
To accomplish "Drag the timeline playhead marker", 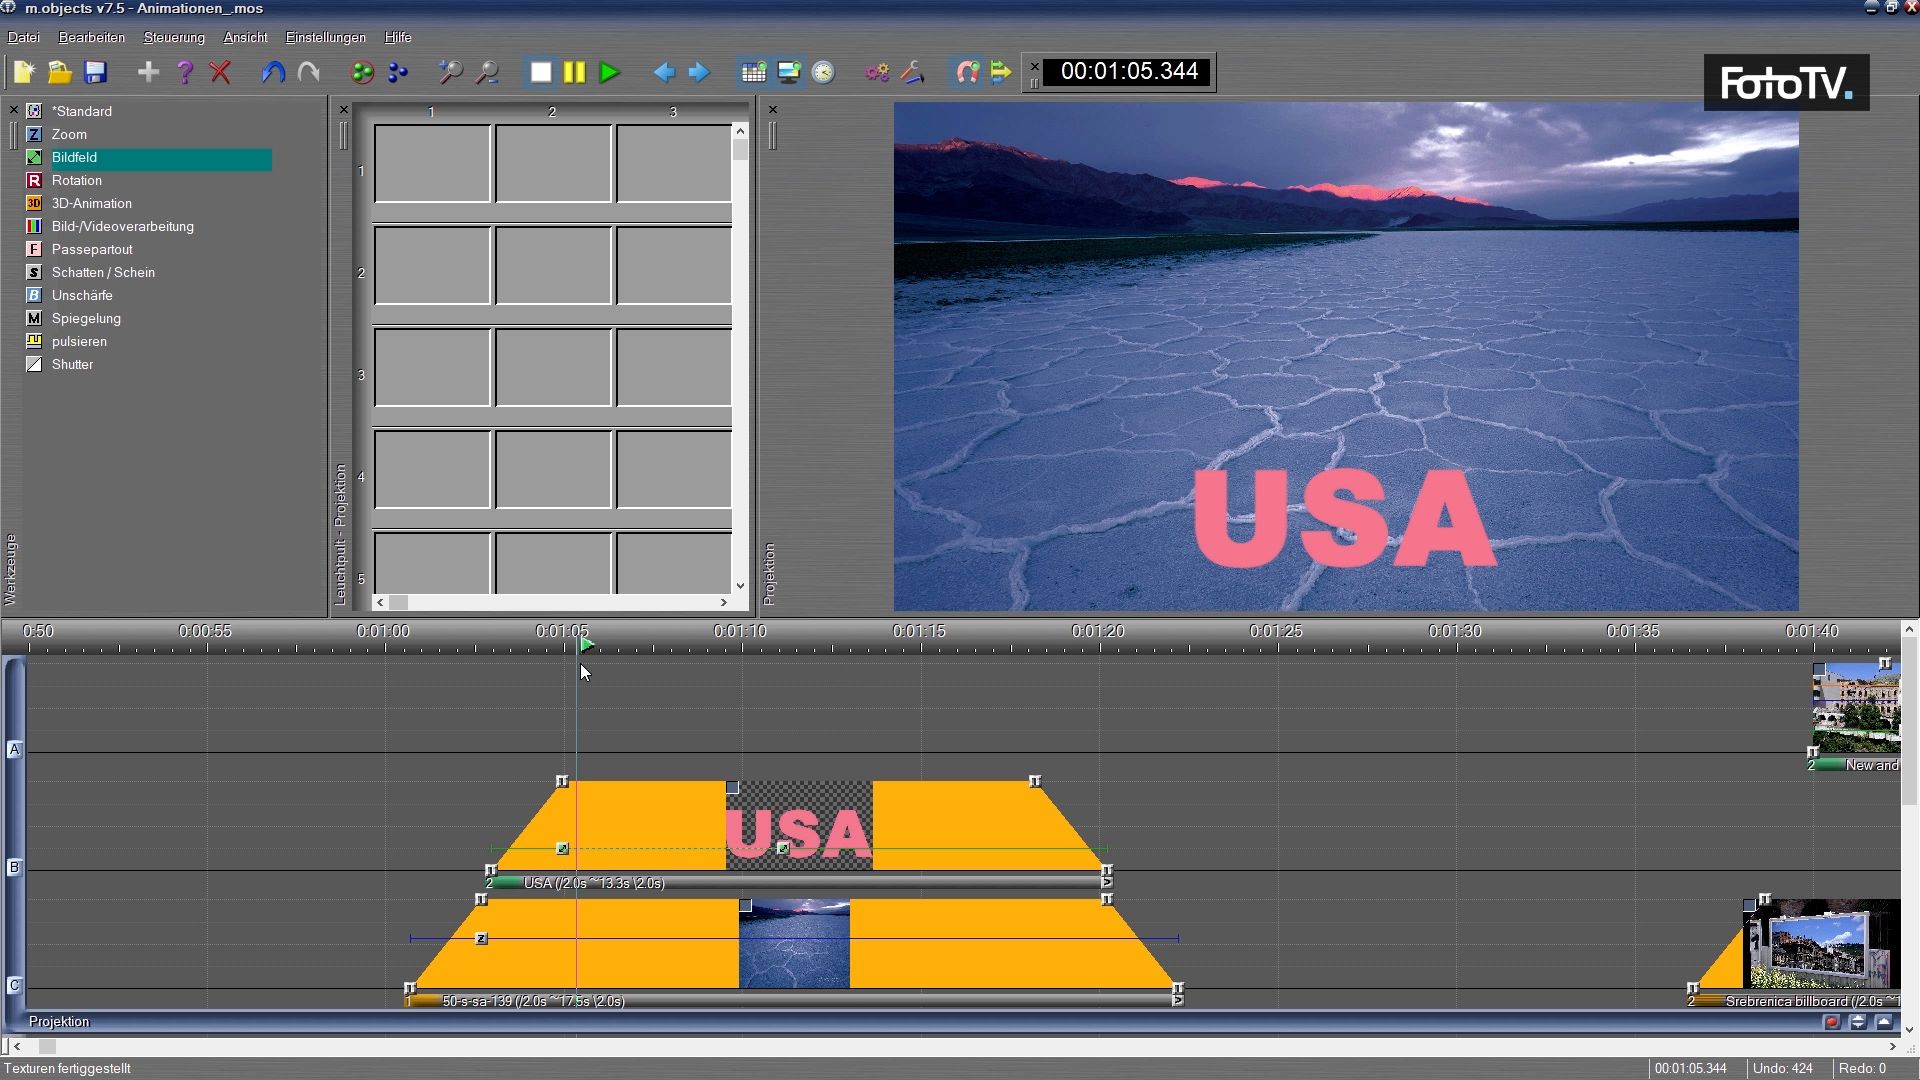I will 584,645.
